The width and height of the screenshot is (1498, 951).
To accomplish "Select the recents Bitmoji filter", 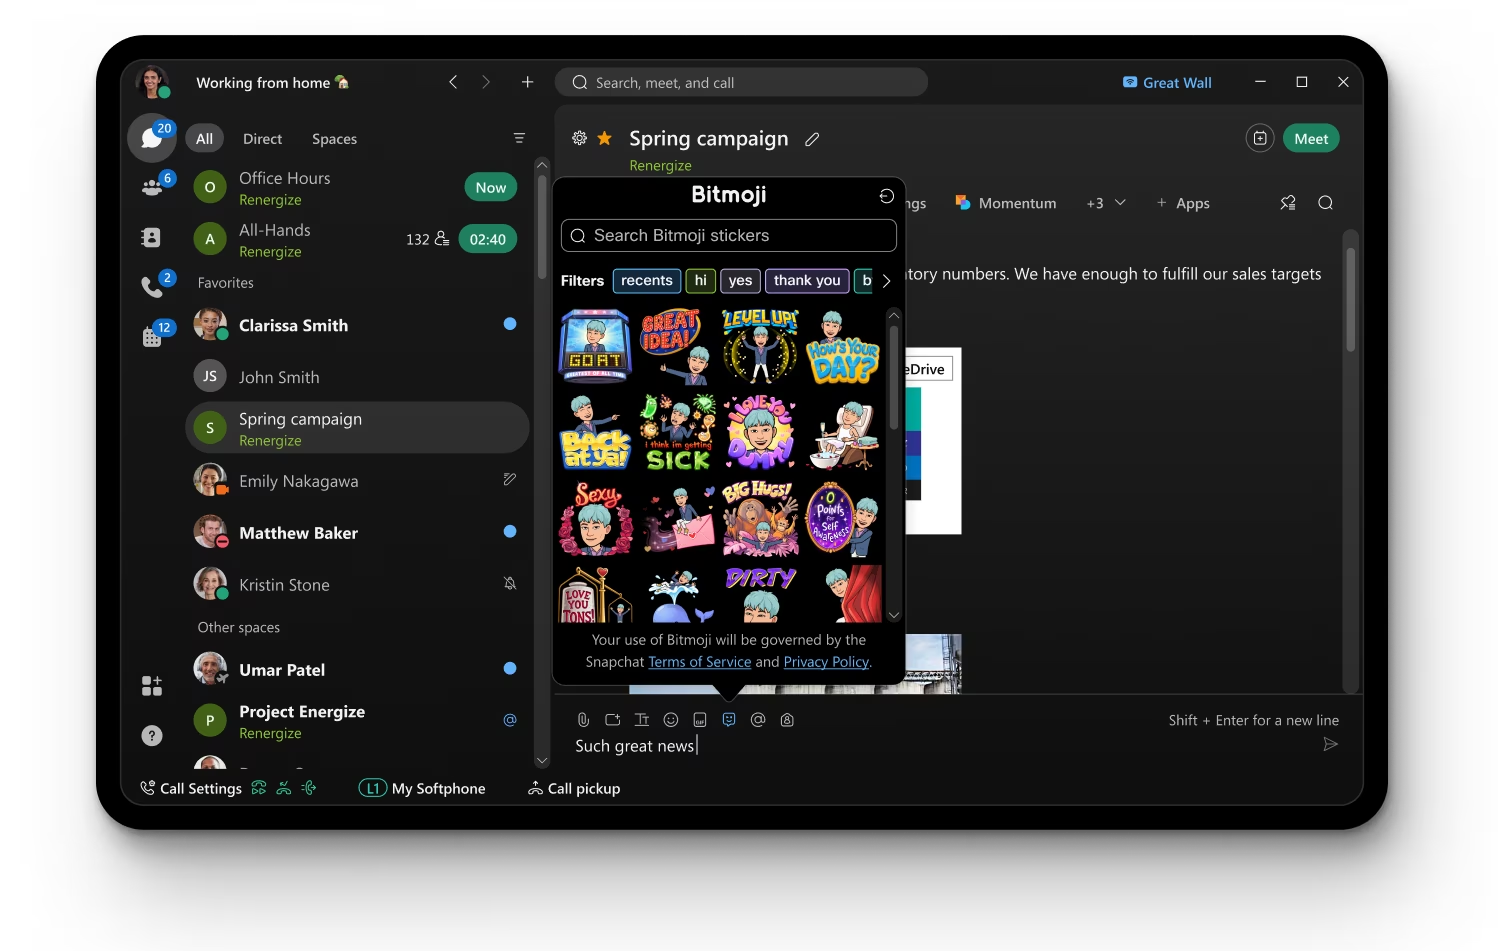I will [x=647, y=281].
